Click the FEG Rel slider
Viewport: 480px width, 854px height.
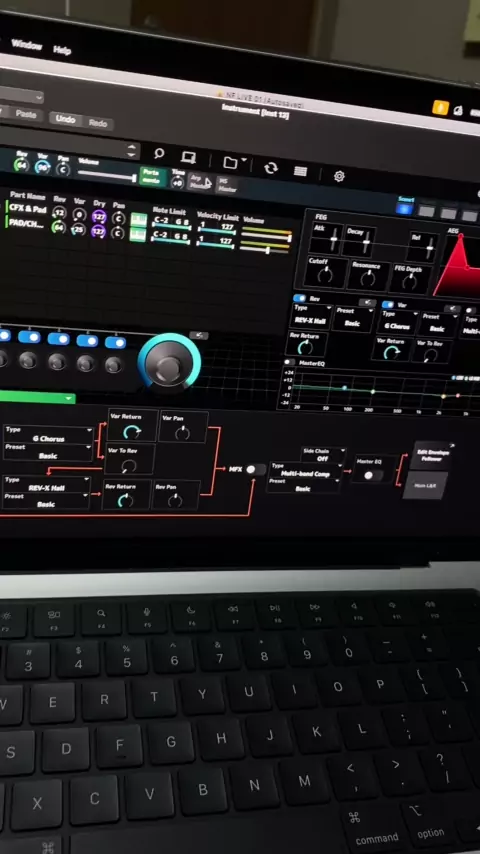tap(429, 248)
